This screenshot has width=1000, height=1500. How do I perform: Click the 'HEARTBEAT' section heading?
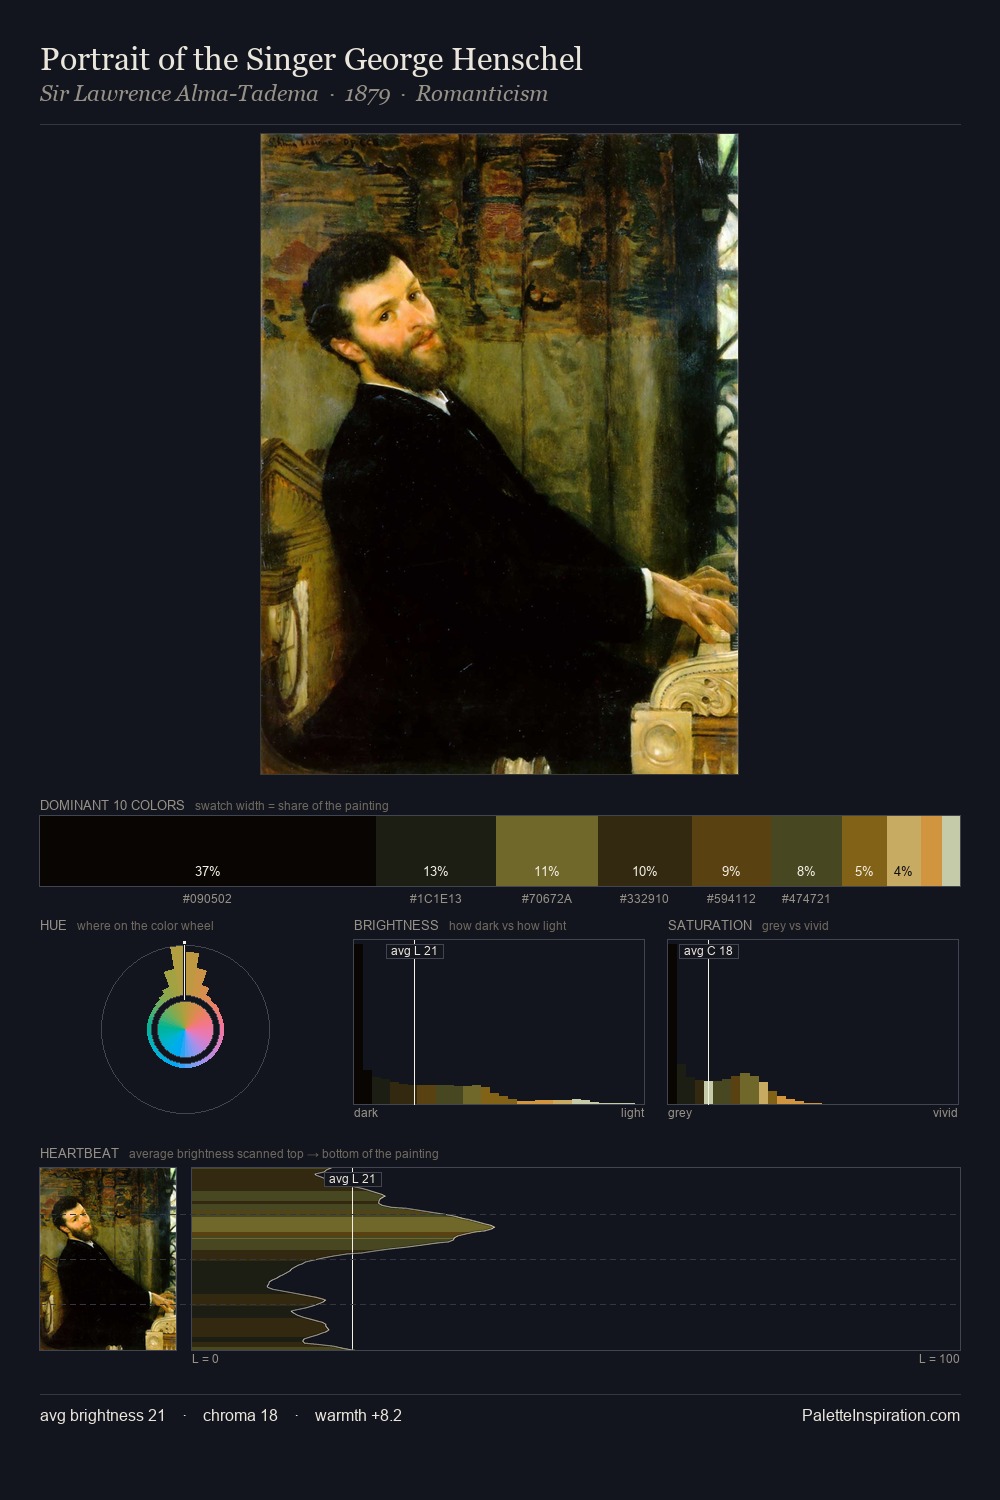tap(79, 1153)
